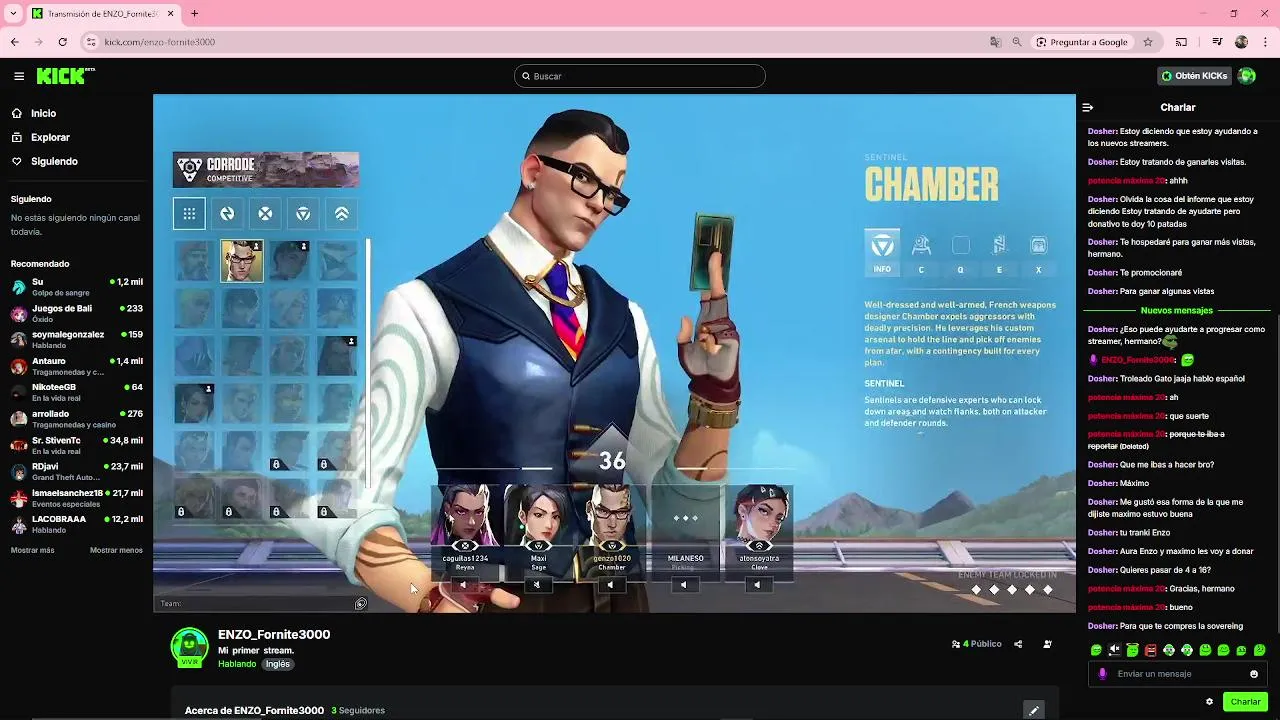Open the Kick hamburger menu
Screen dimensions: 1280x720
[19, 76]
